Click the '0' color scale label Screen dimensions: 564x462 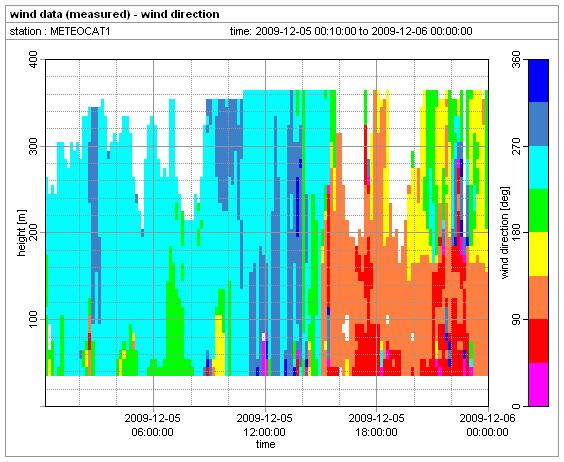pyautogui.click(x=517, y=406)
